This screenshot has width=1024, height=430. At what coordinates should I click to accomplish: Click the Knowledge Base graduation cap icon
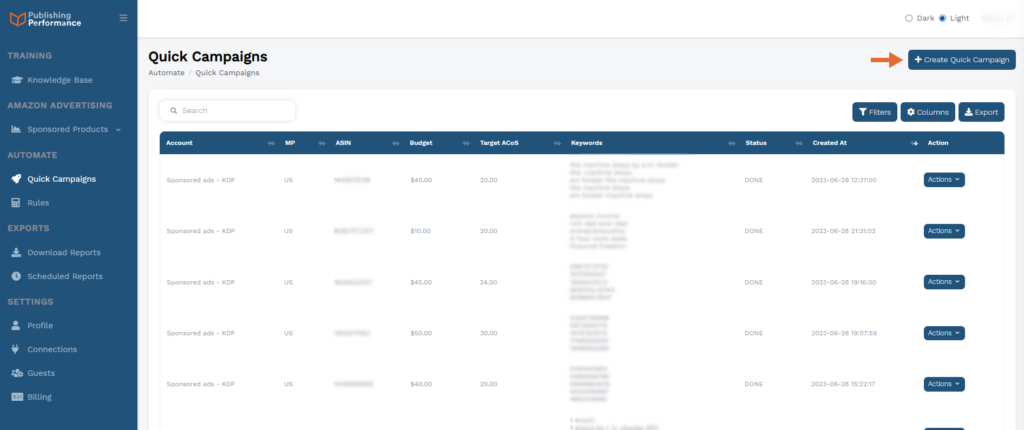(x=16, y=80)
